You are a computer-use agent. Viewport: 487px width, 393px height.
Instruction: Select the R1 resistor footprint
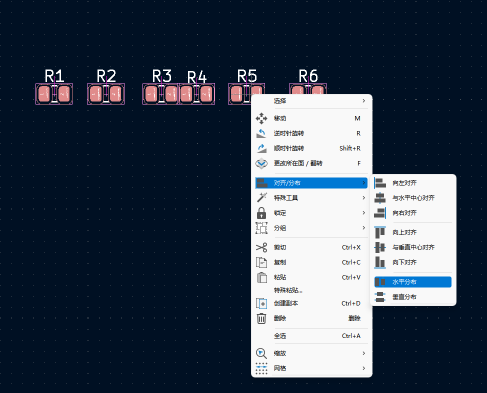click(54, 94)
